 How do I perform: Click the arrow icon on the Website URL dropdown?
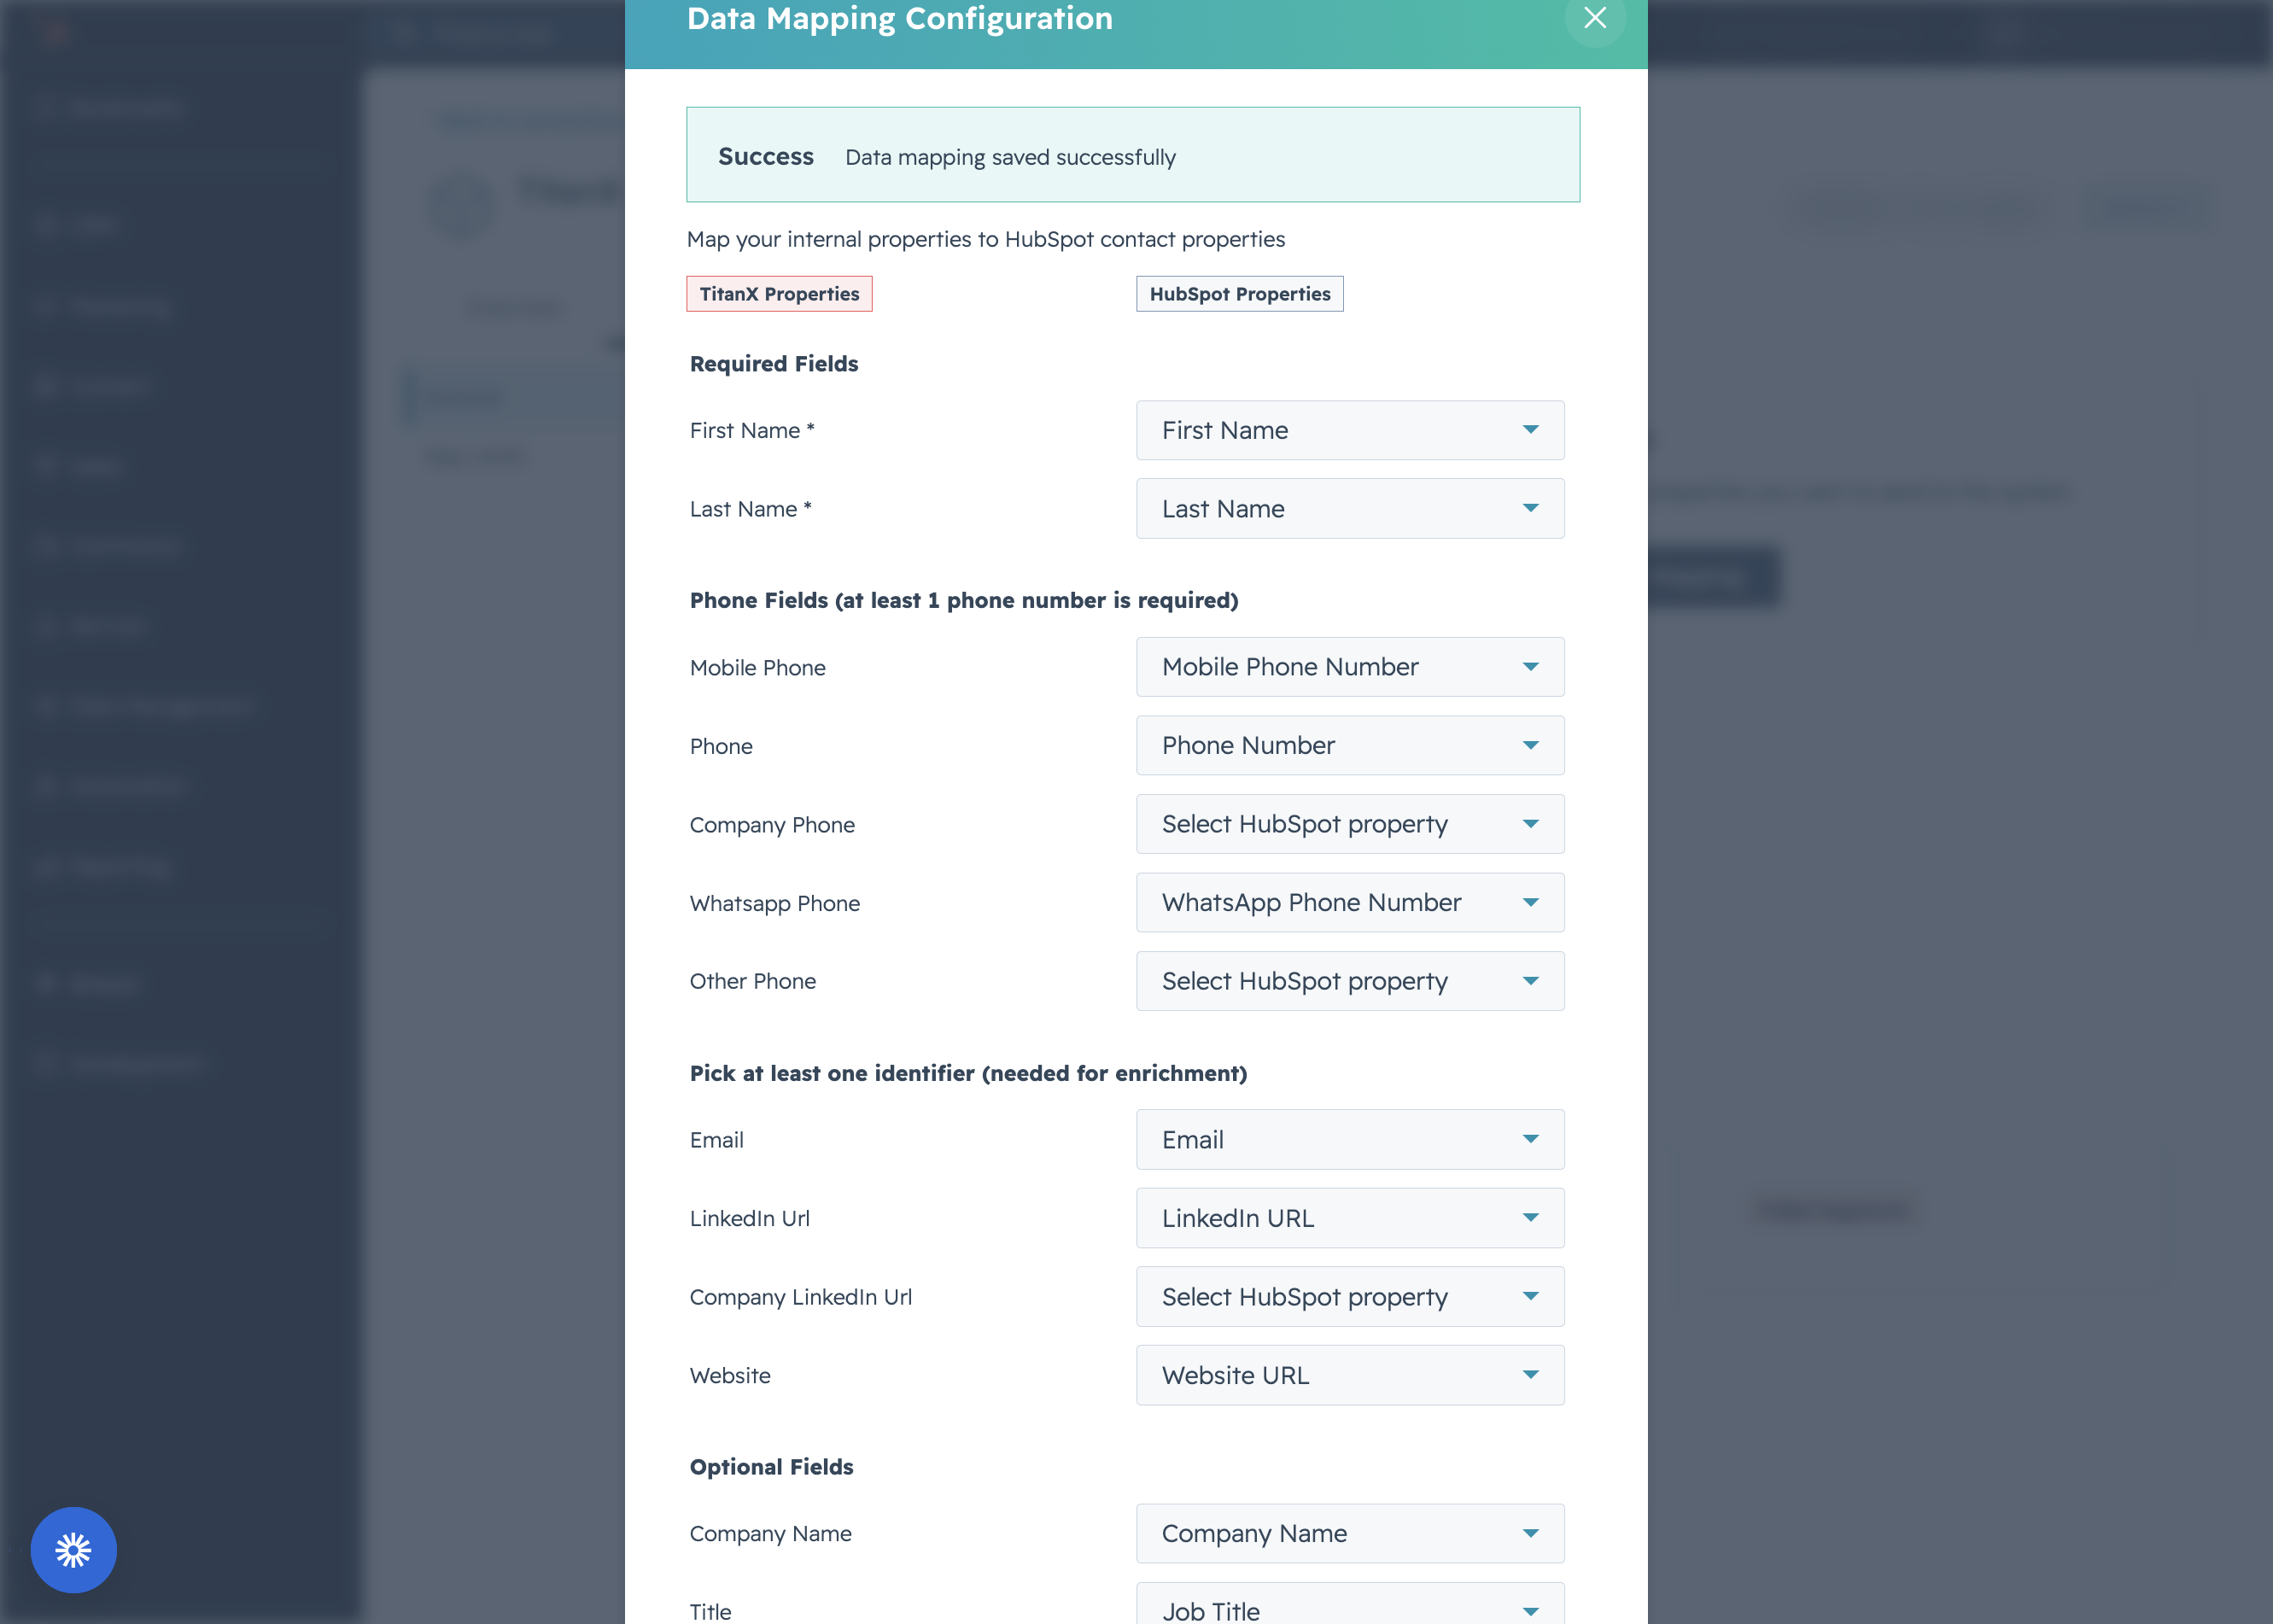coord(1530,1375)
